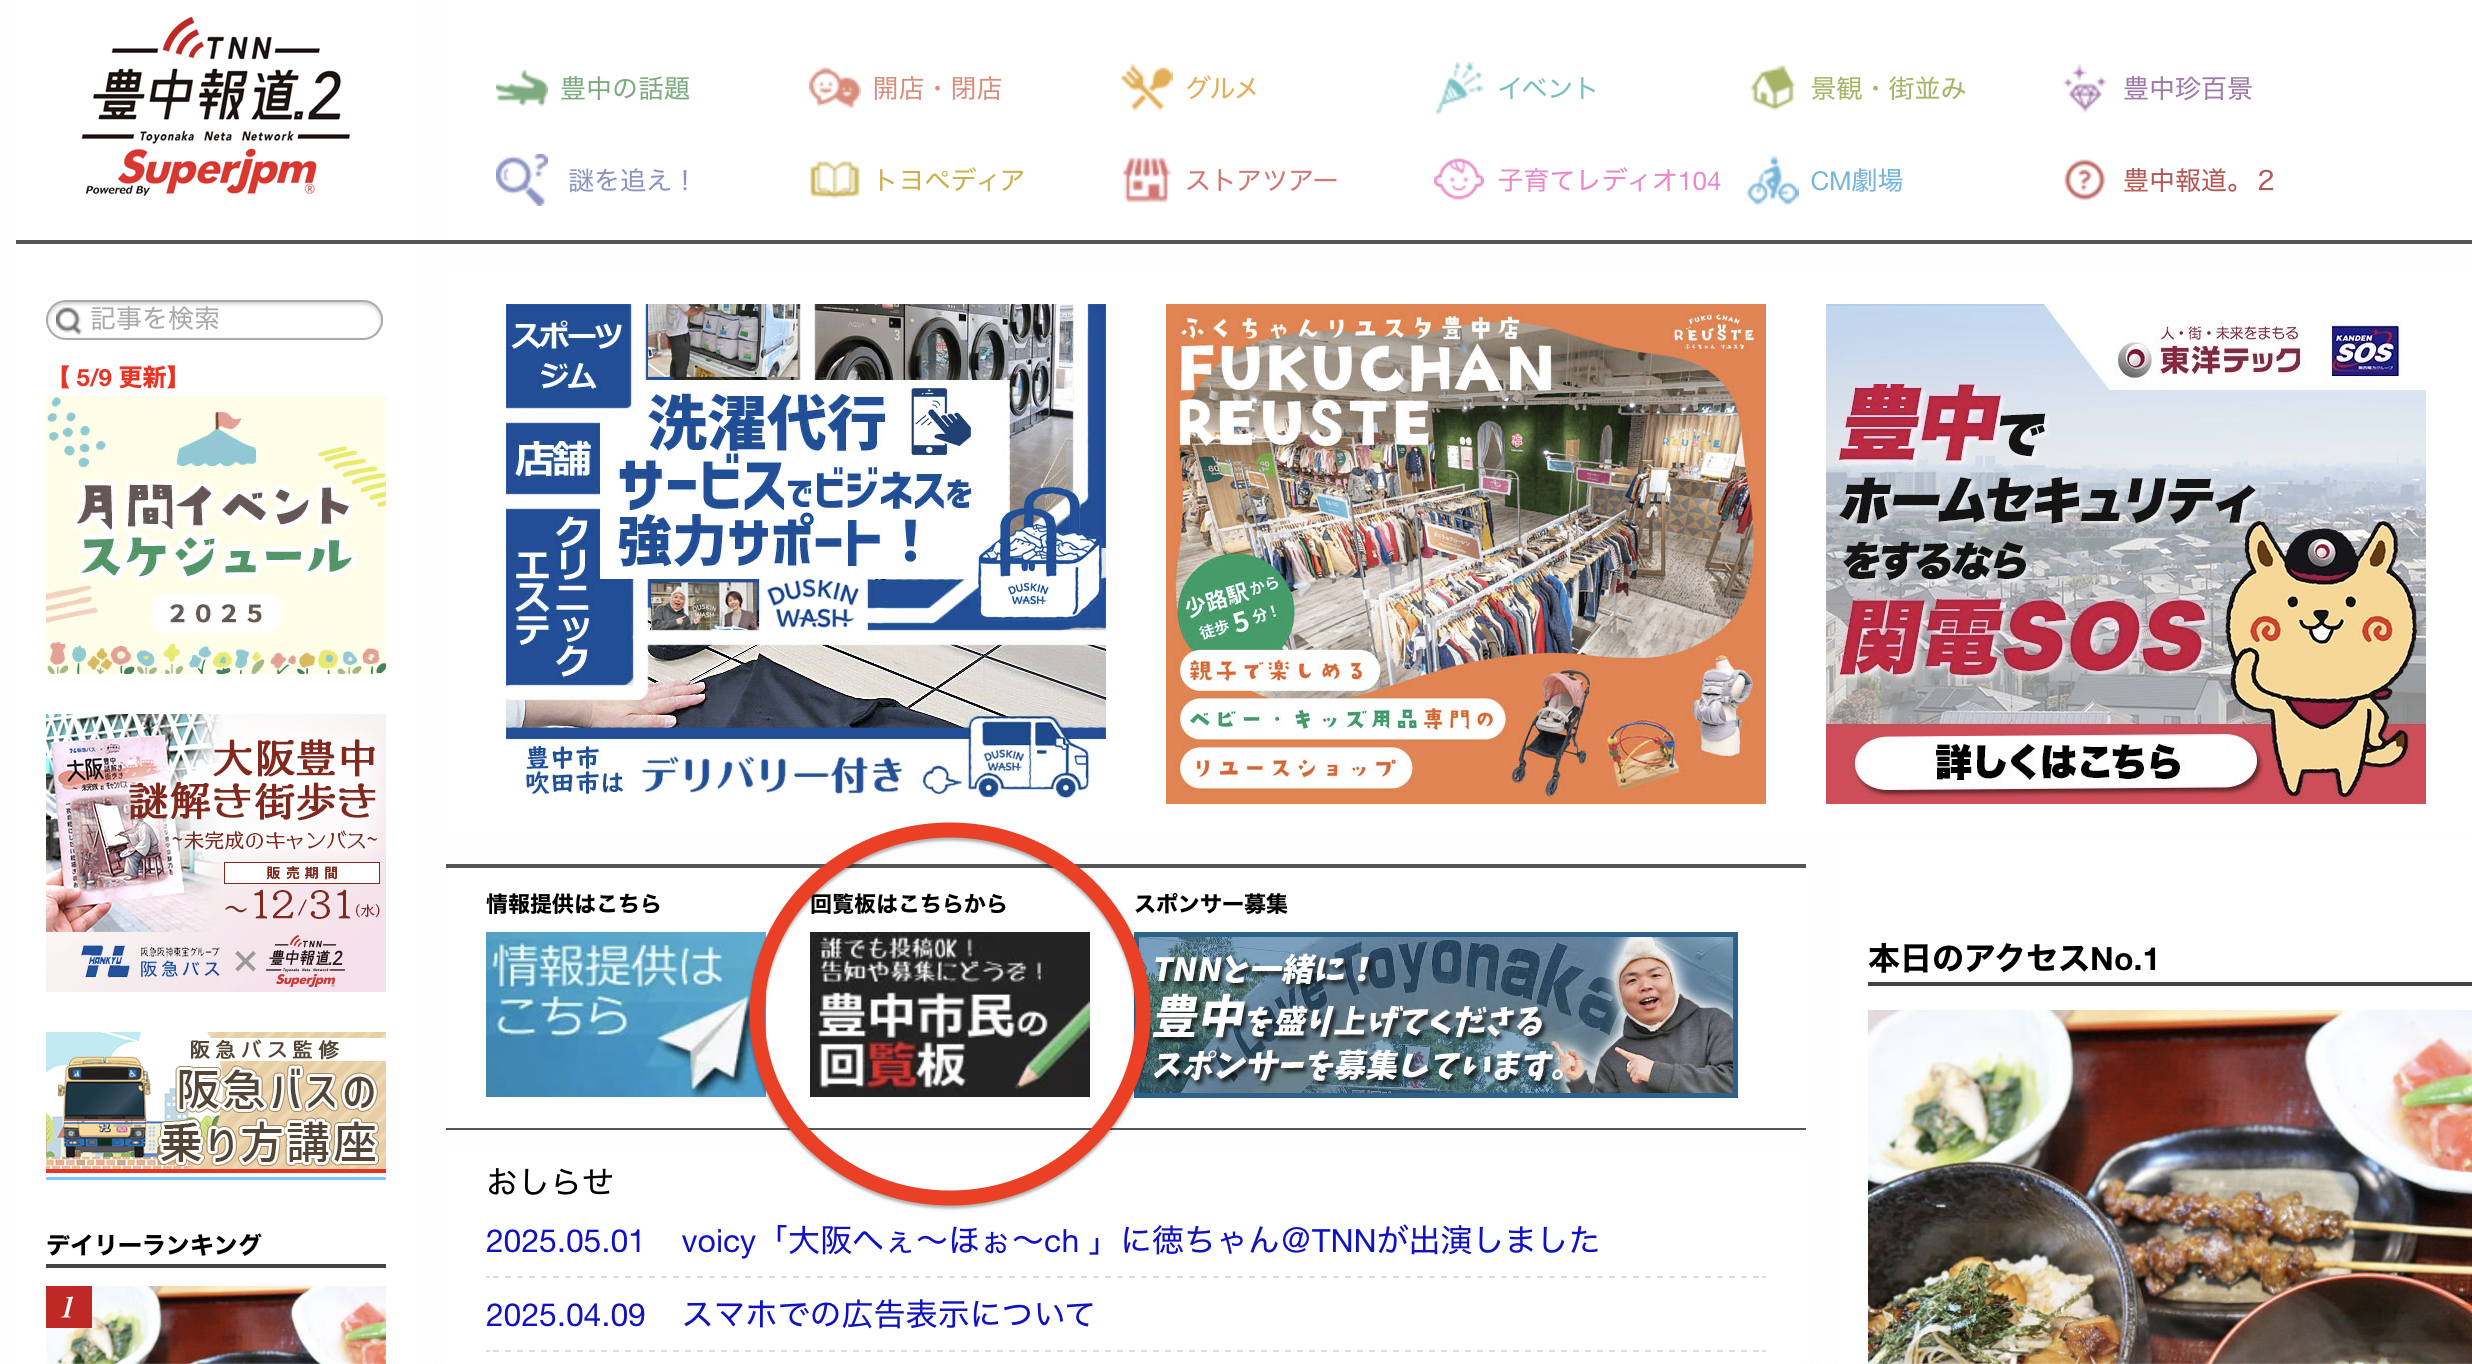Open the 開店・閉店 menu item
The height and width of the screenshot is (1364, 2472).
pyautogui.click(x=937, y=89)
